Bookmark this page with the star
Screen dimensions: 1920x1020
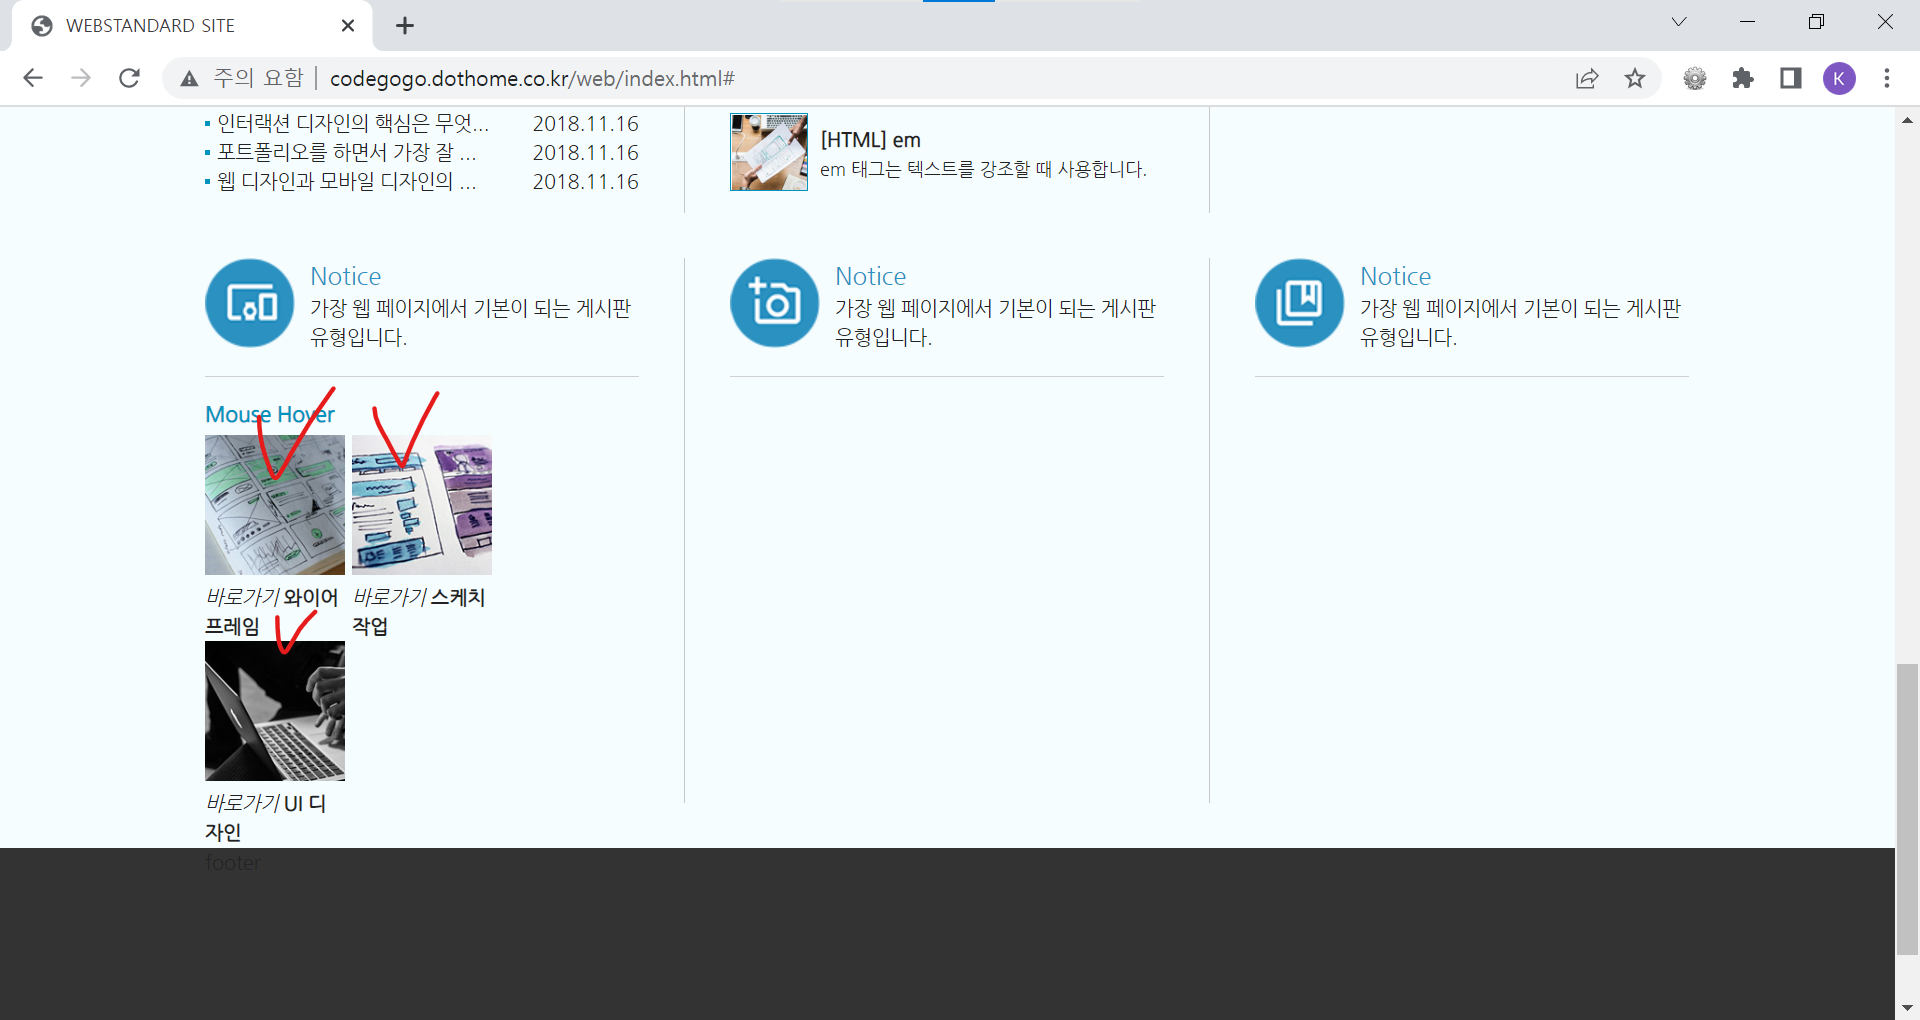coord(1635,78)
